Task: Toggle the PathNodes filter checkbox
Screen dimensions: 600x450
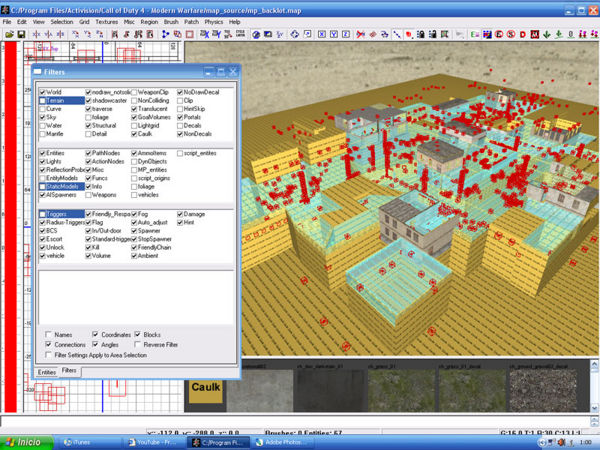Action: click(88, 153)
